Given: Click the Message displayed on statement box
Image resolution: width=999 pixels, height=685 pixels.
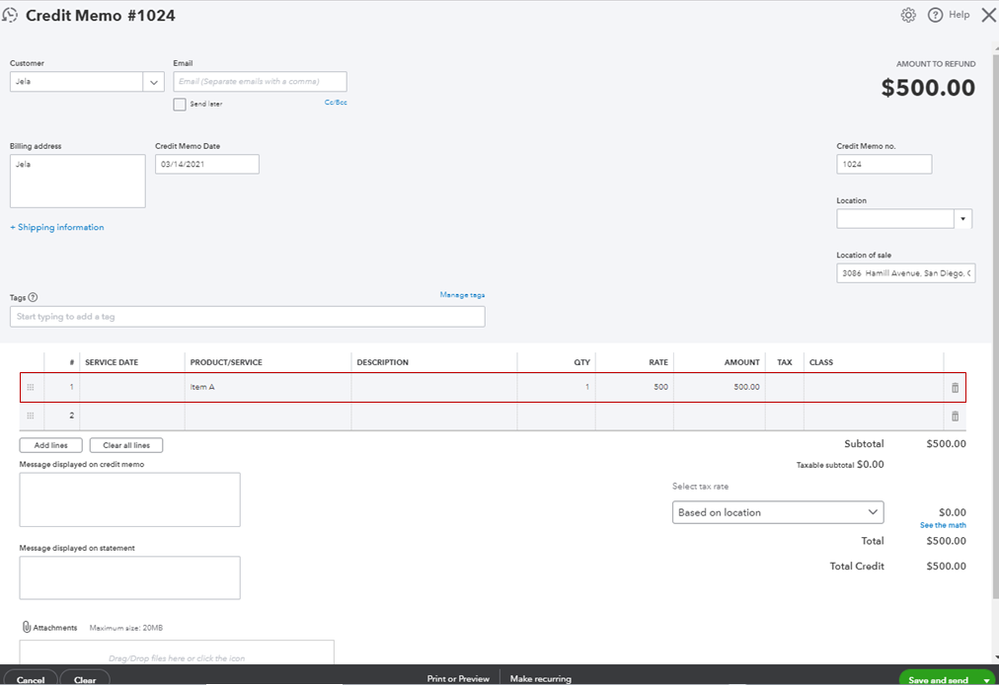Looking at the screenshot, I should [x=130, y=578].
